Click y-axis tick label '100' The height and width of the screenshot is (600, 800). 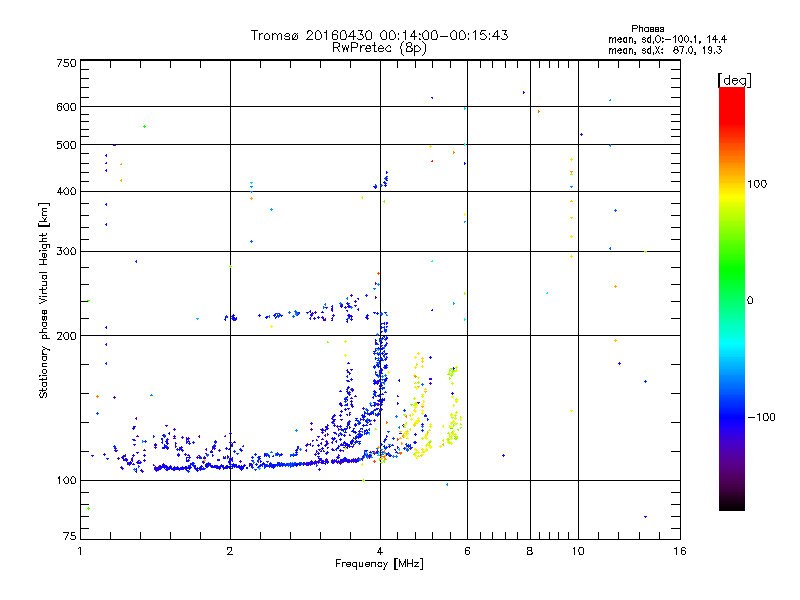click(x=66, y=481)
